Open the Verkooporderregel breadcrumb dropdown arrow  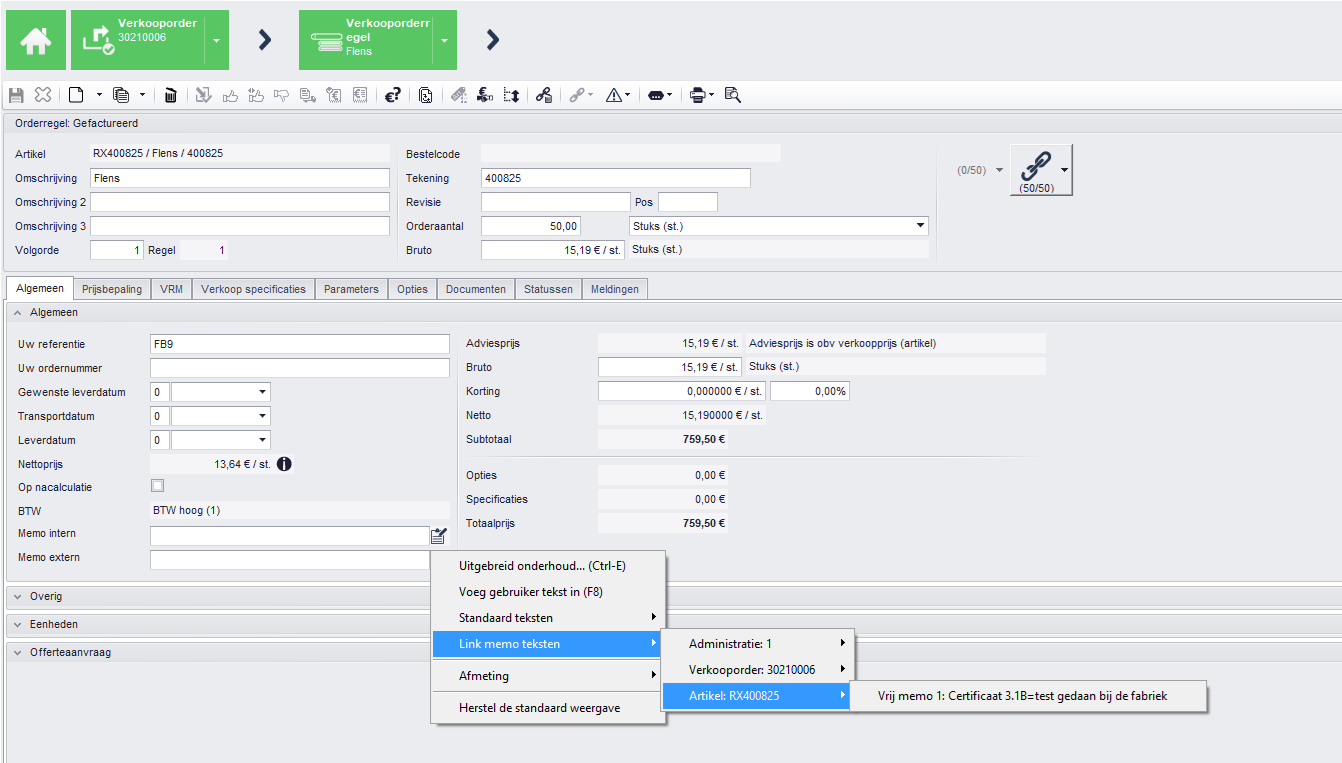[x=444, y=41]
